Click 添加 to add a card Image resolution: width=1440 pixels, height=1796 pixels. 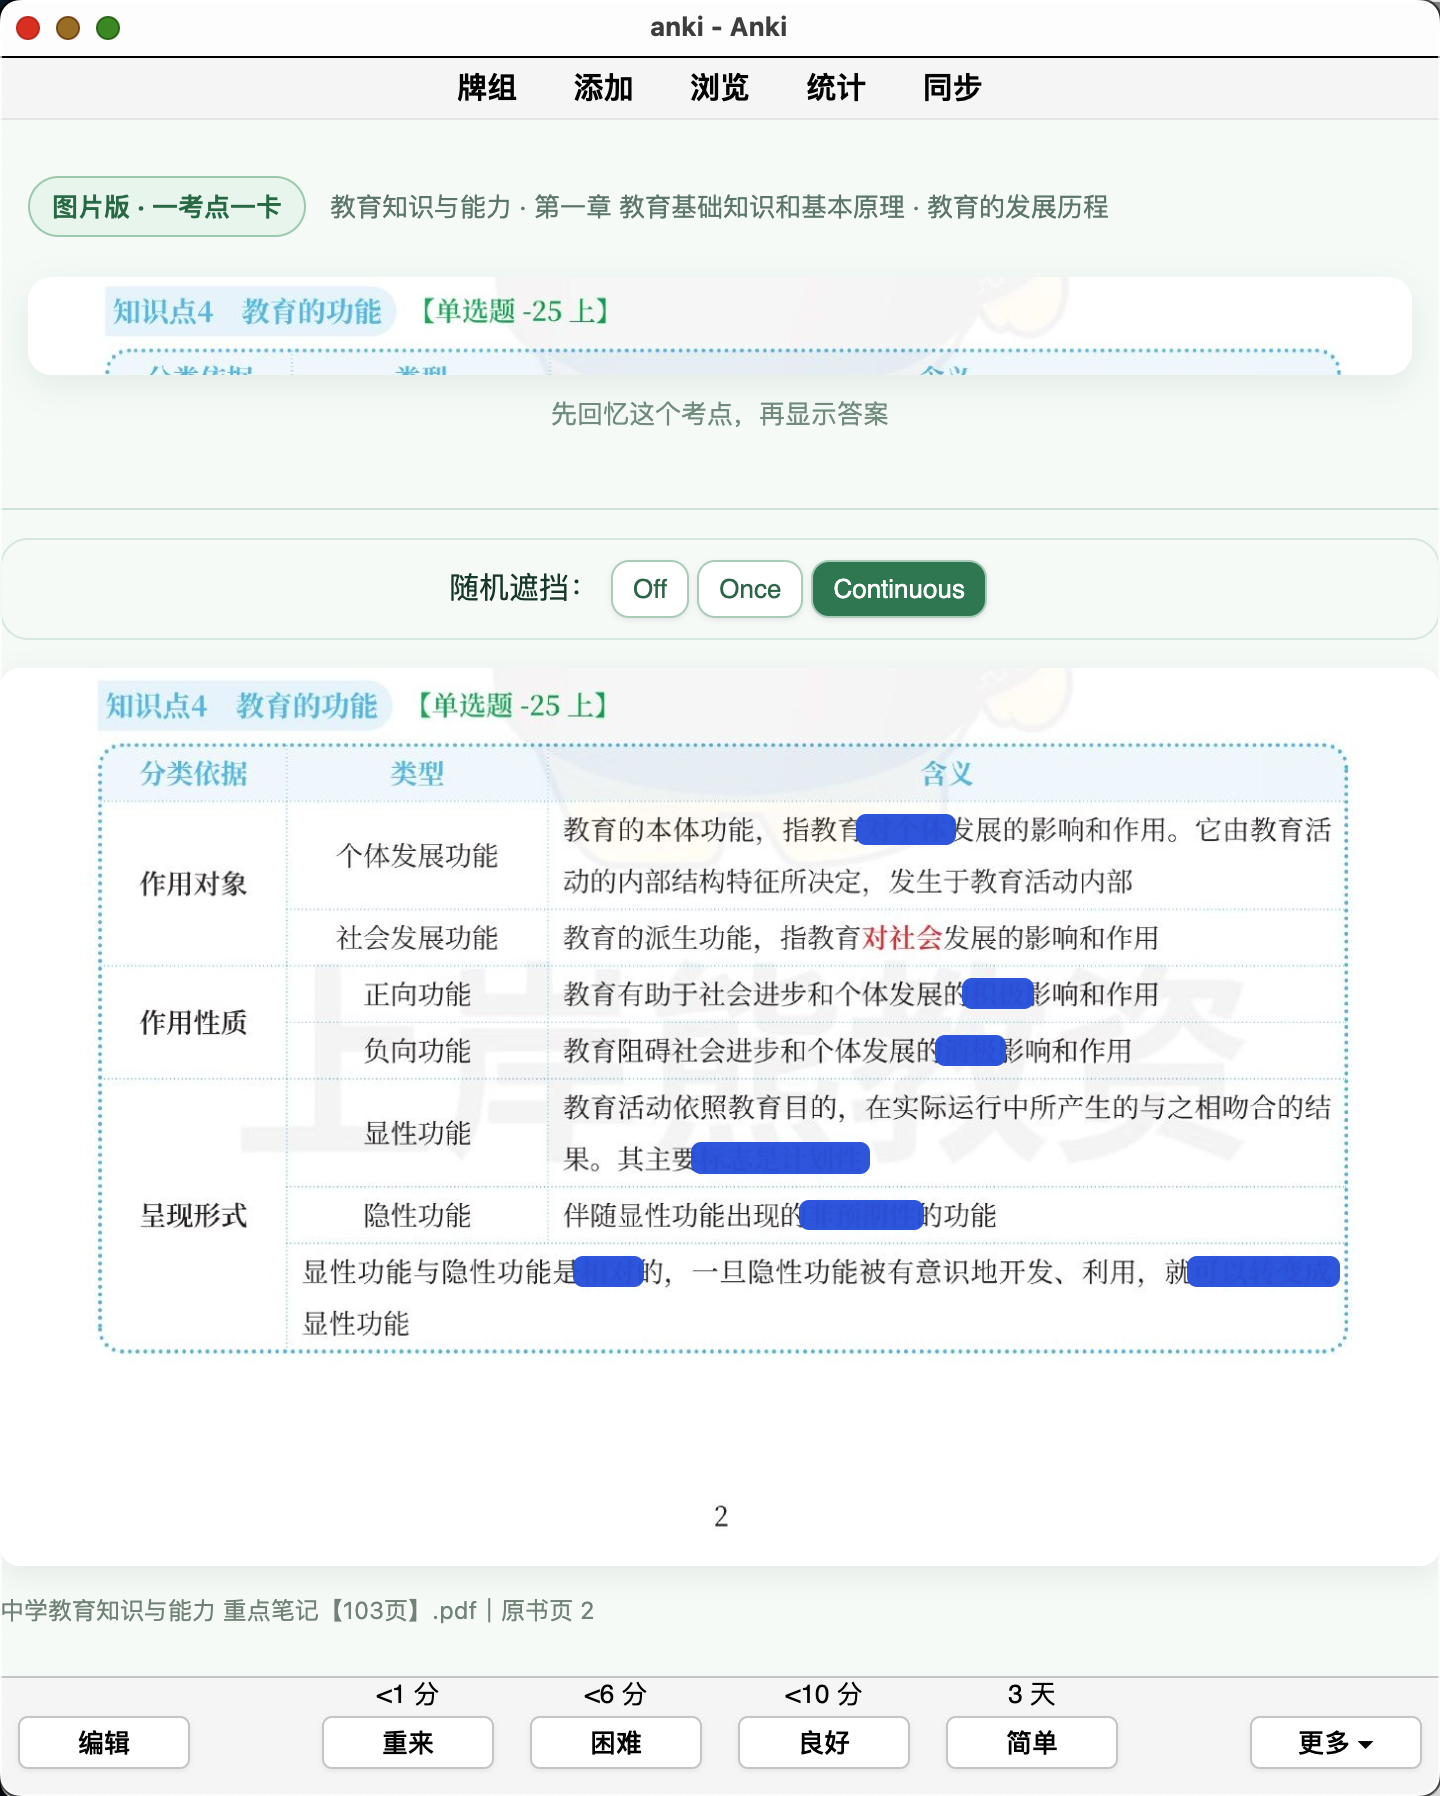pyautogui.click(x=603, y=88)
